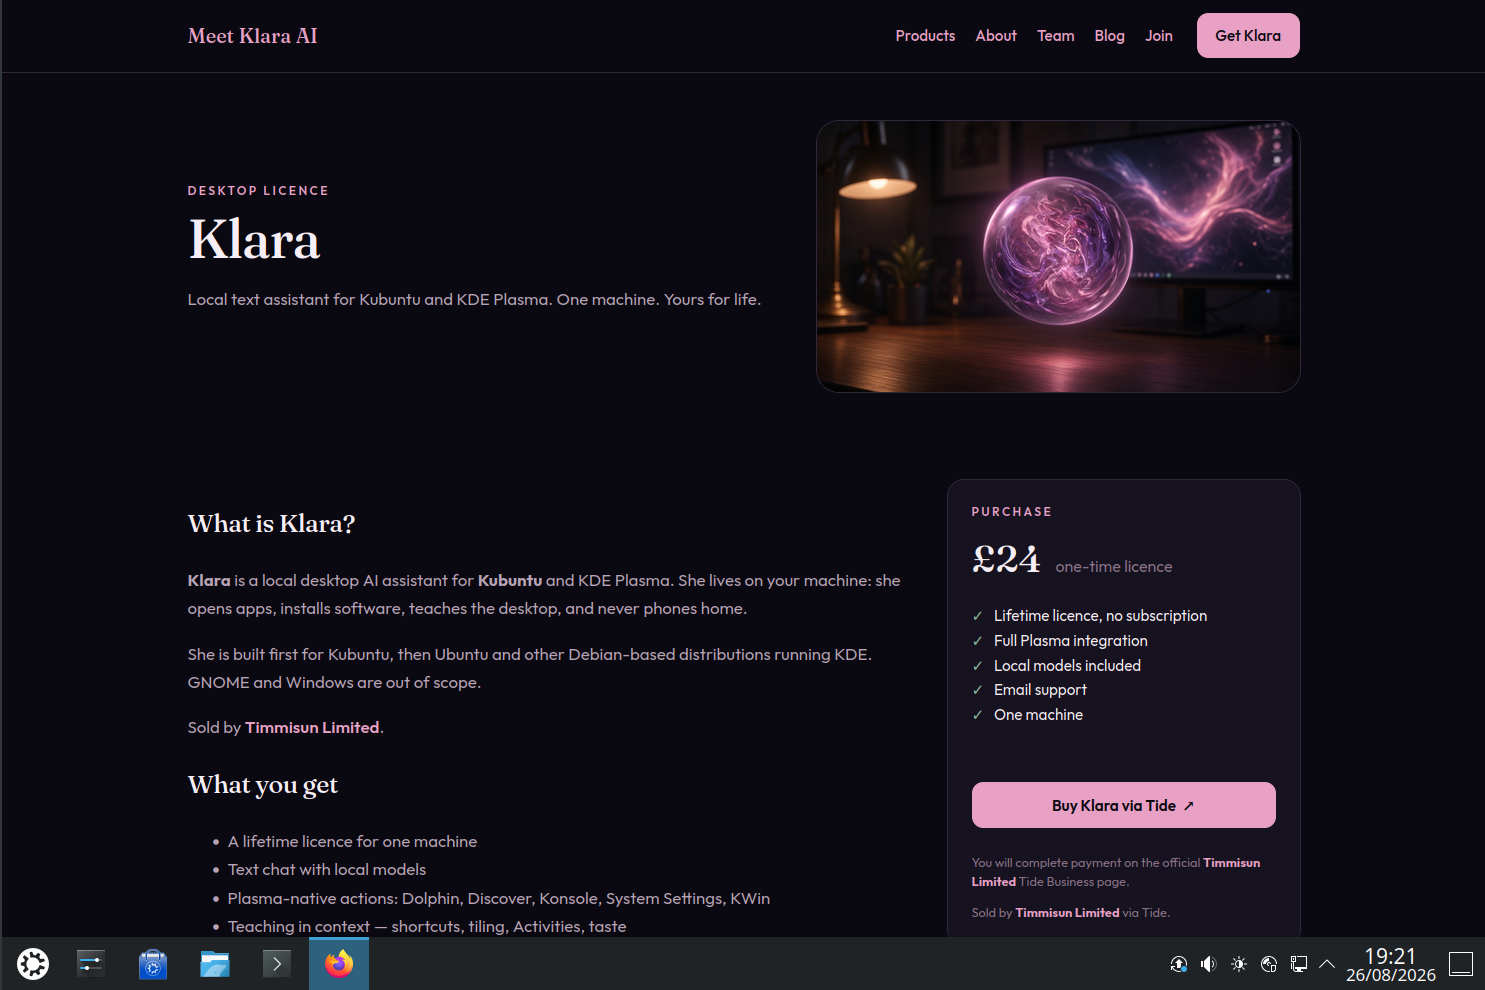Click the 'Plasma-native actions' bullet
Screen dimensions: 1485x990
pos(499,899)
